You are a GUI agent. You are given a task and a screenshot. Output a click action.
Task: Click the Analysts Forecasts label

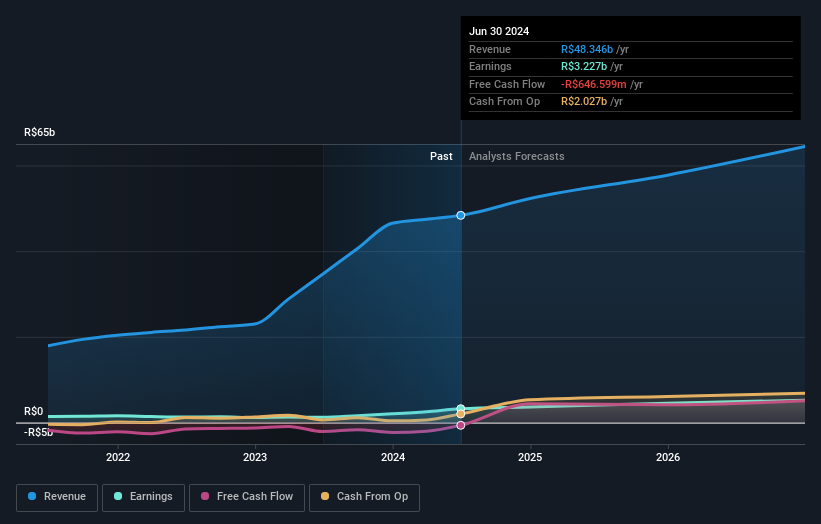point(517,157)
